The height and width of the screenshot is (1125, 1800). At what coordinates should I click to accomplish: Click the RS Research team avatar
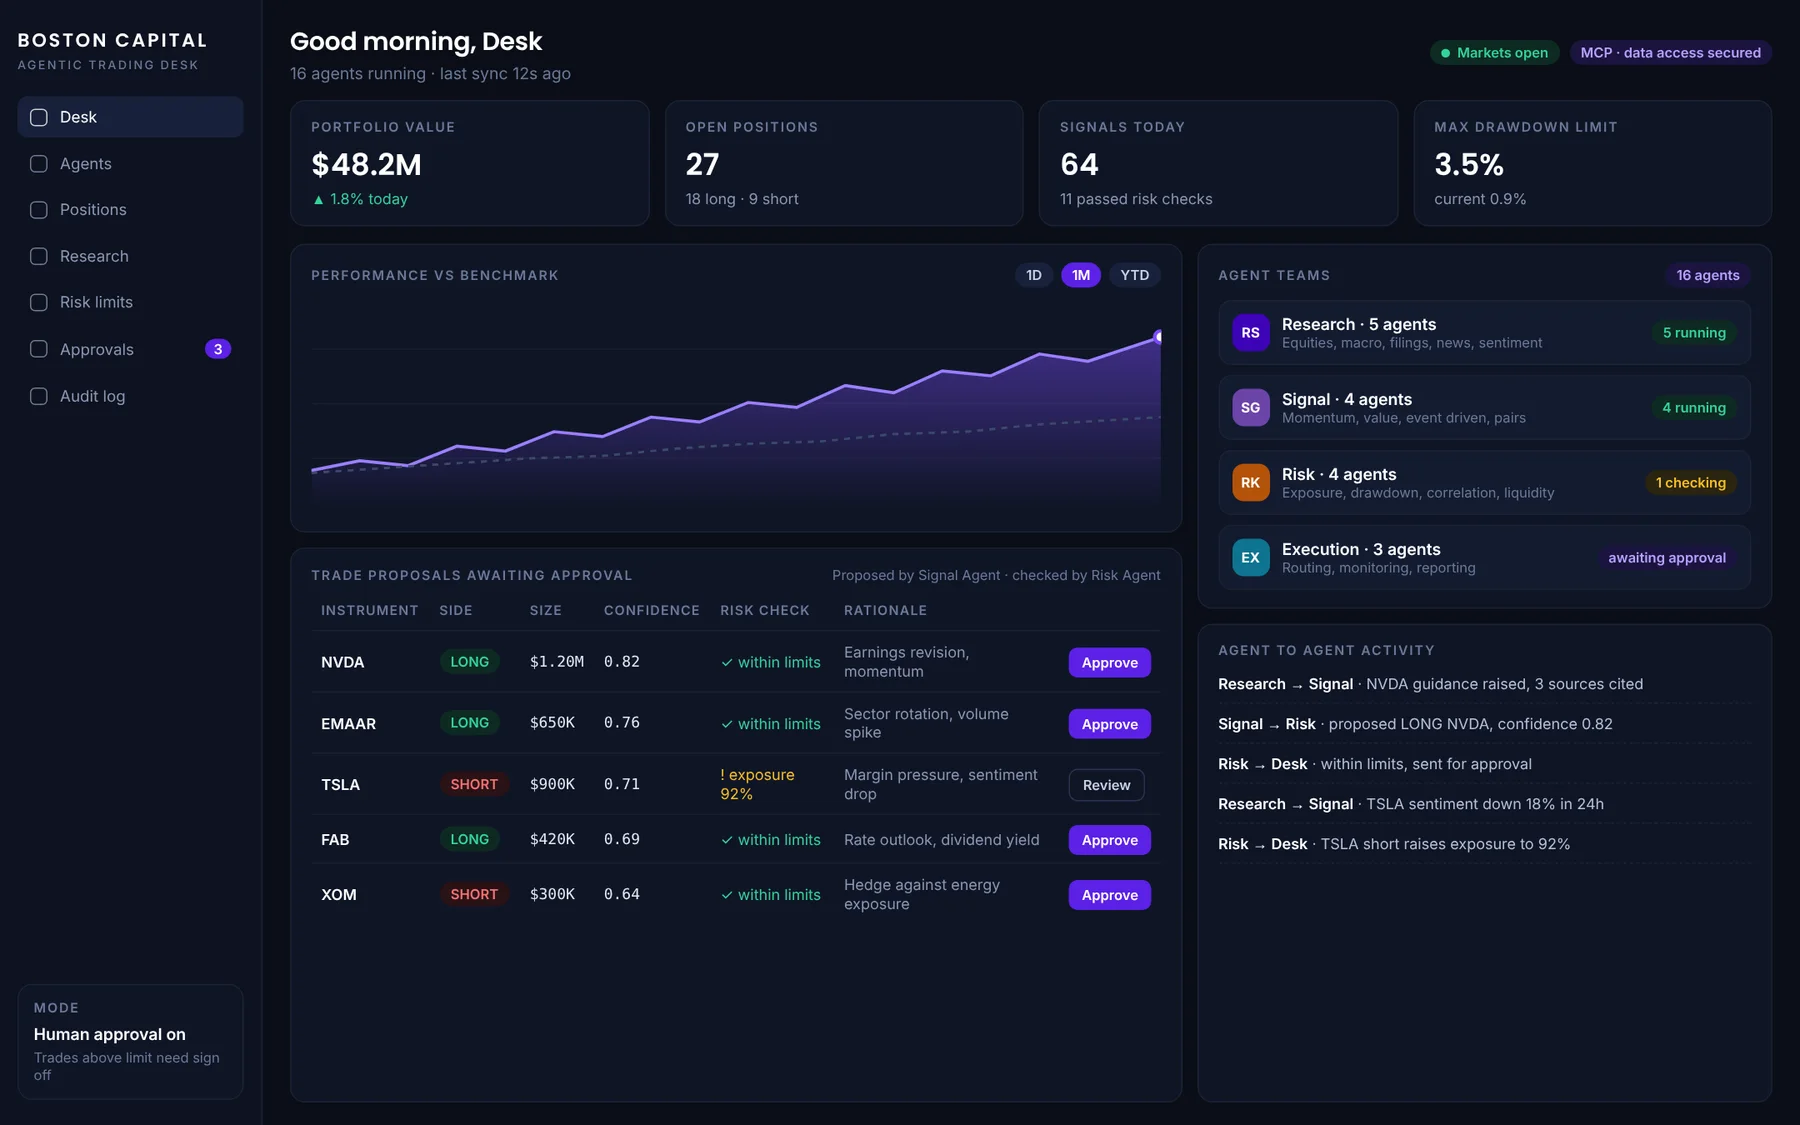click(x=1250, y=333)
